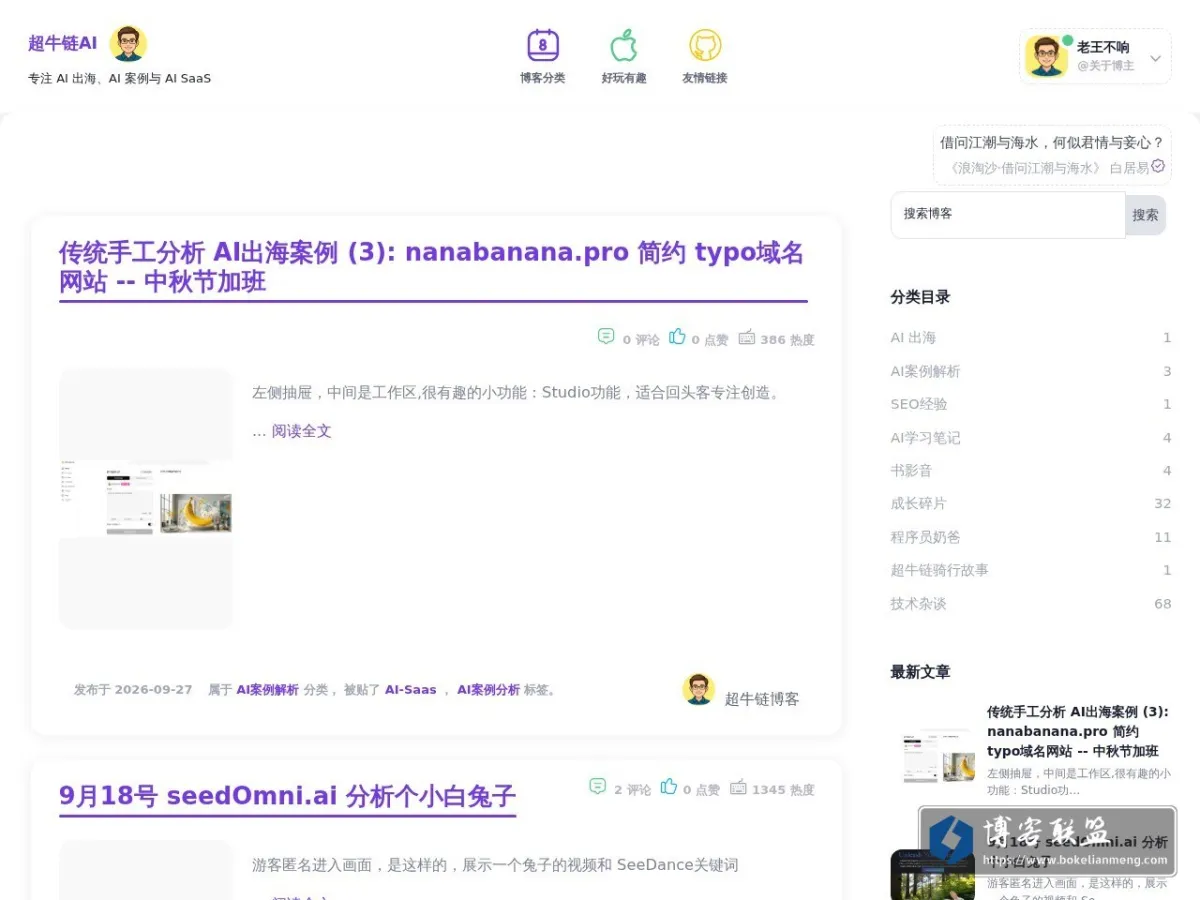The width and height of the screenshot is (1200, 900).
Task: Click the @关于博主 text under 老王不响
Action: coord(1106,66)
